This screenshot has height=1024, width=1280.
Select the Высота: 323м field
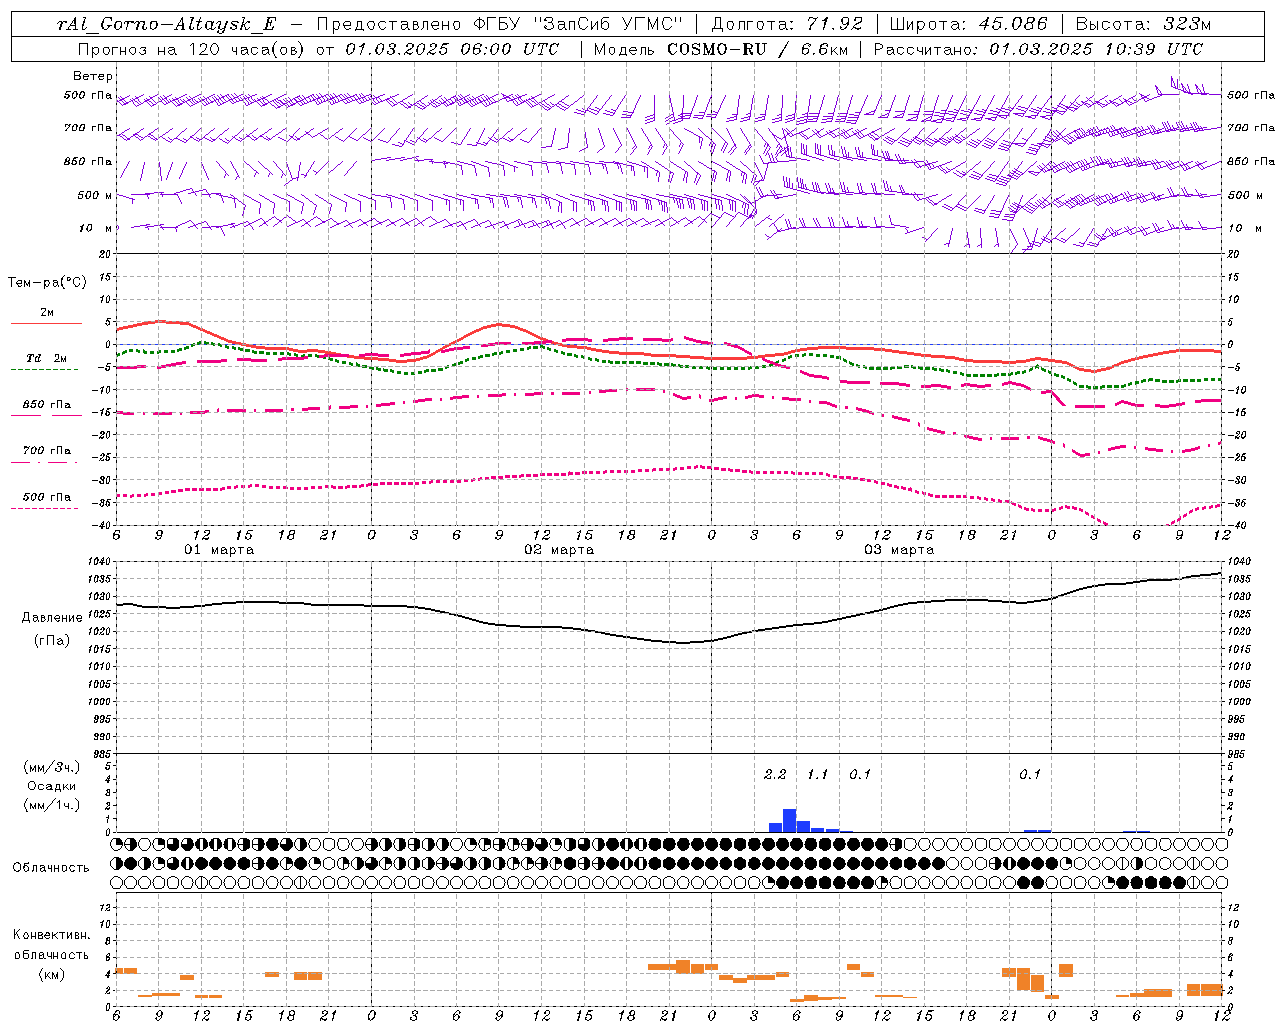pyautogui.click(x=1143, y=24)
